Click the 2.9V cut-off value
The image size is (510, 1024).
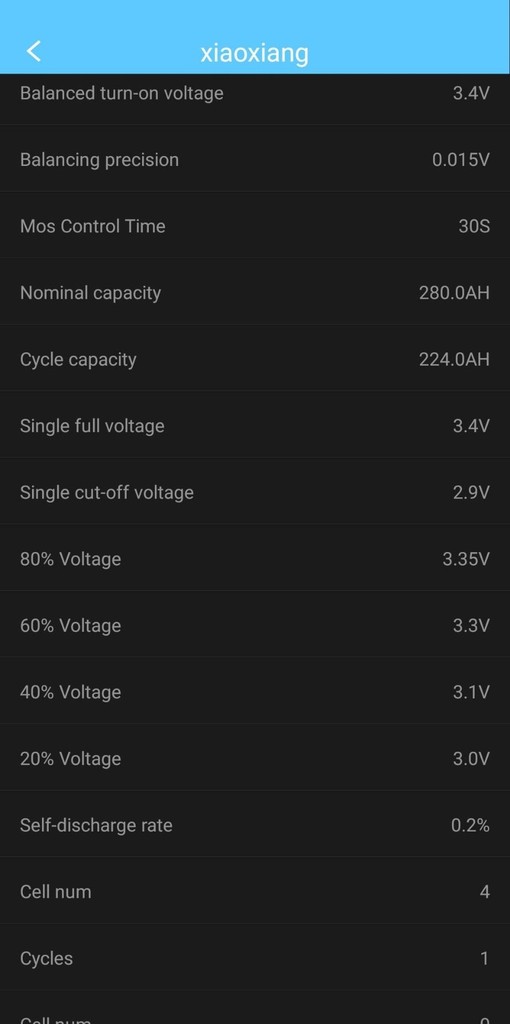tap(471, 492)
